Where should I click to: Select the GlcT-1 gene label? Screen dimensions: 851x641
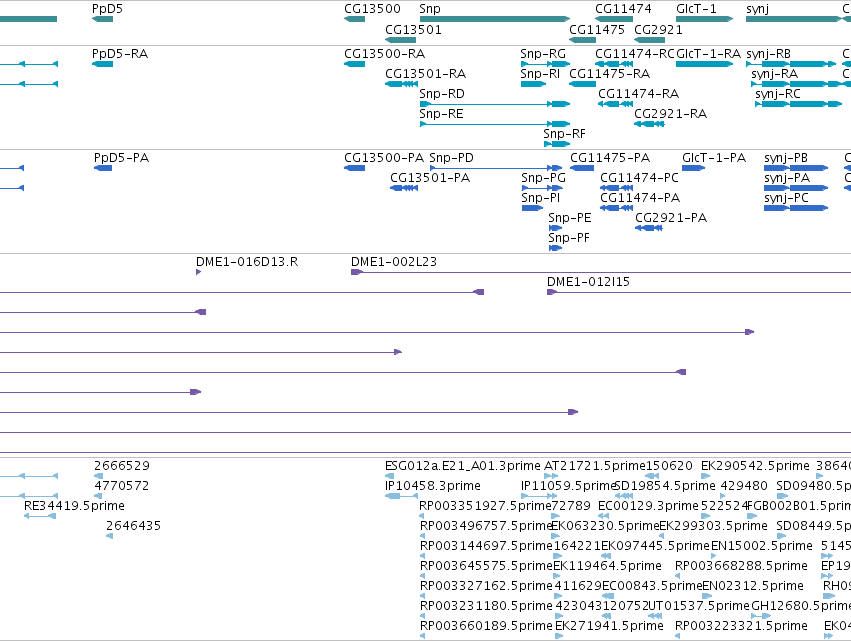point(696,9)
